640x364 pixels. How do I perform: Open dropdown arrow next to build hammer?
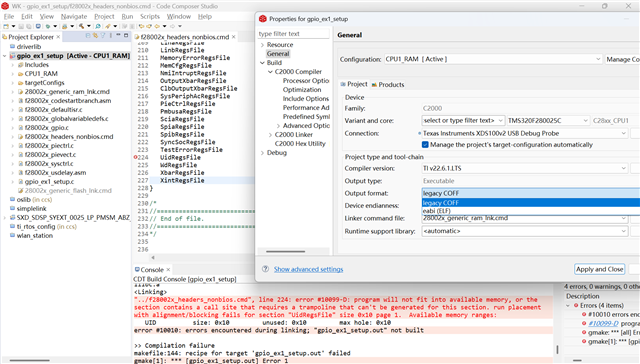coord(89,26)
